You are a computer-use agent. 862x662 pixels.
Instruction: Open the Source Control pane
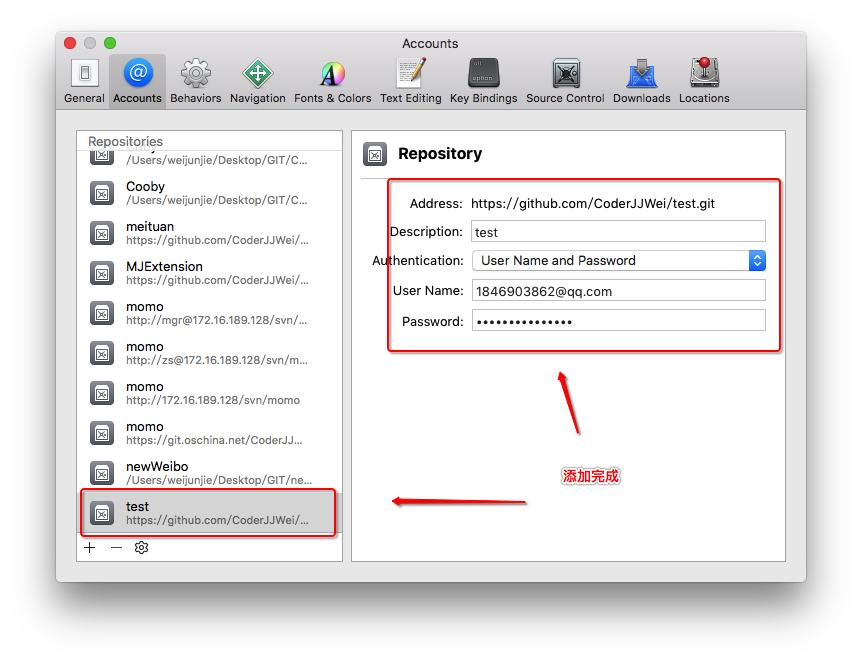(565, 81)
